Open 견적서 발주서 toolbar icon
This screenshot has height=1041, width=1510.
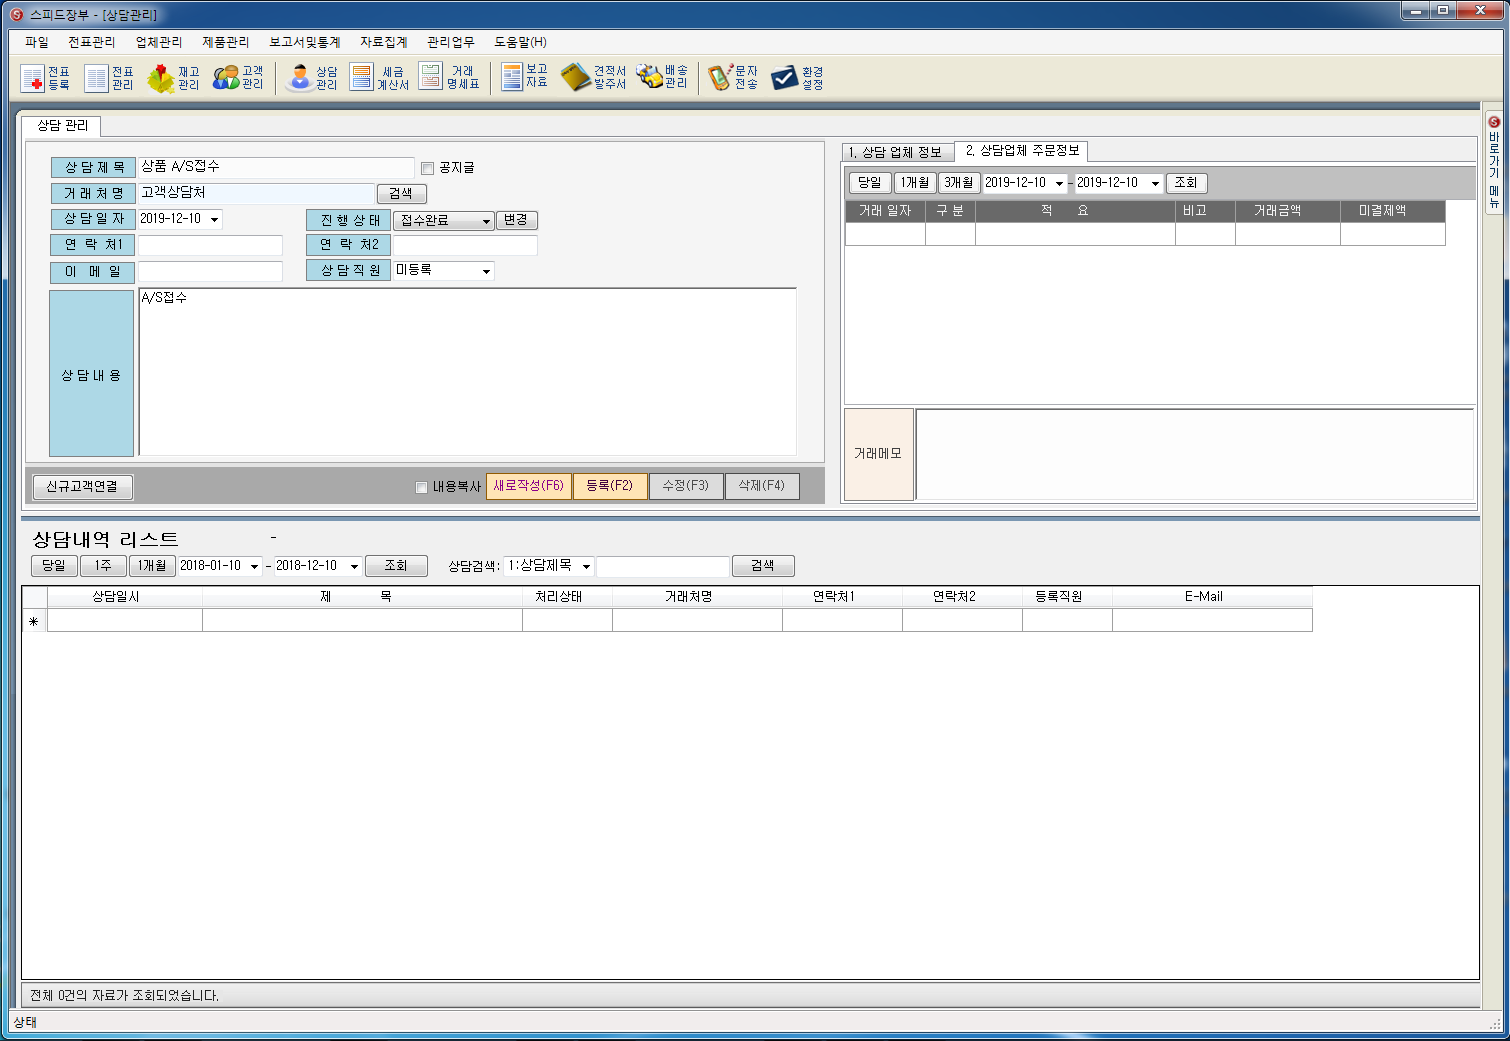pyautogui.click(x=594, y=78)
